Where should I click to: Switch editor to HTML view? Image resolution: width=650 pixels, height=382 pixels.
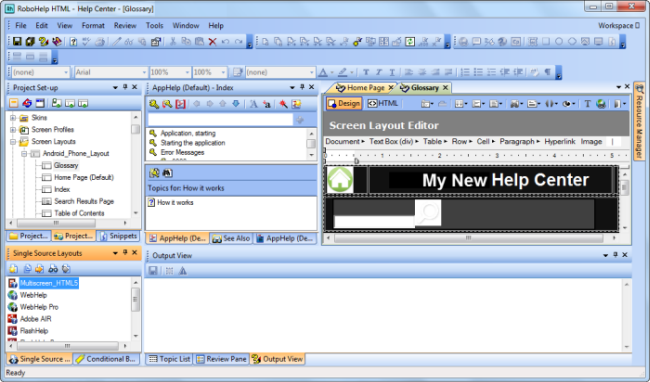pos(383,104)
